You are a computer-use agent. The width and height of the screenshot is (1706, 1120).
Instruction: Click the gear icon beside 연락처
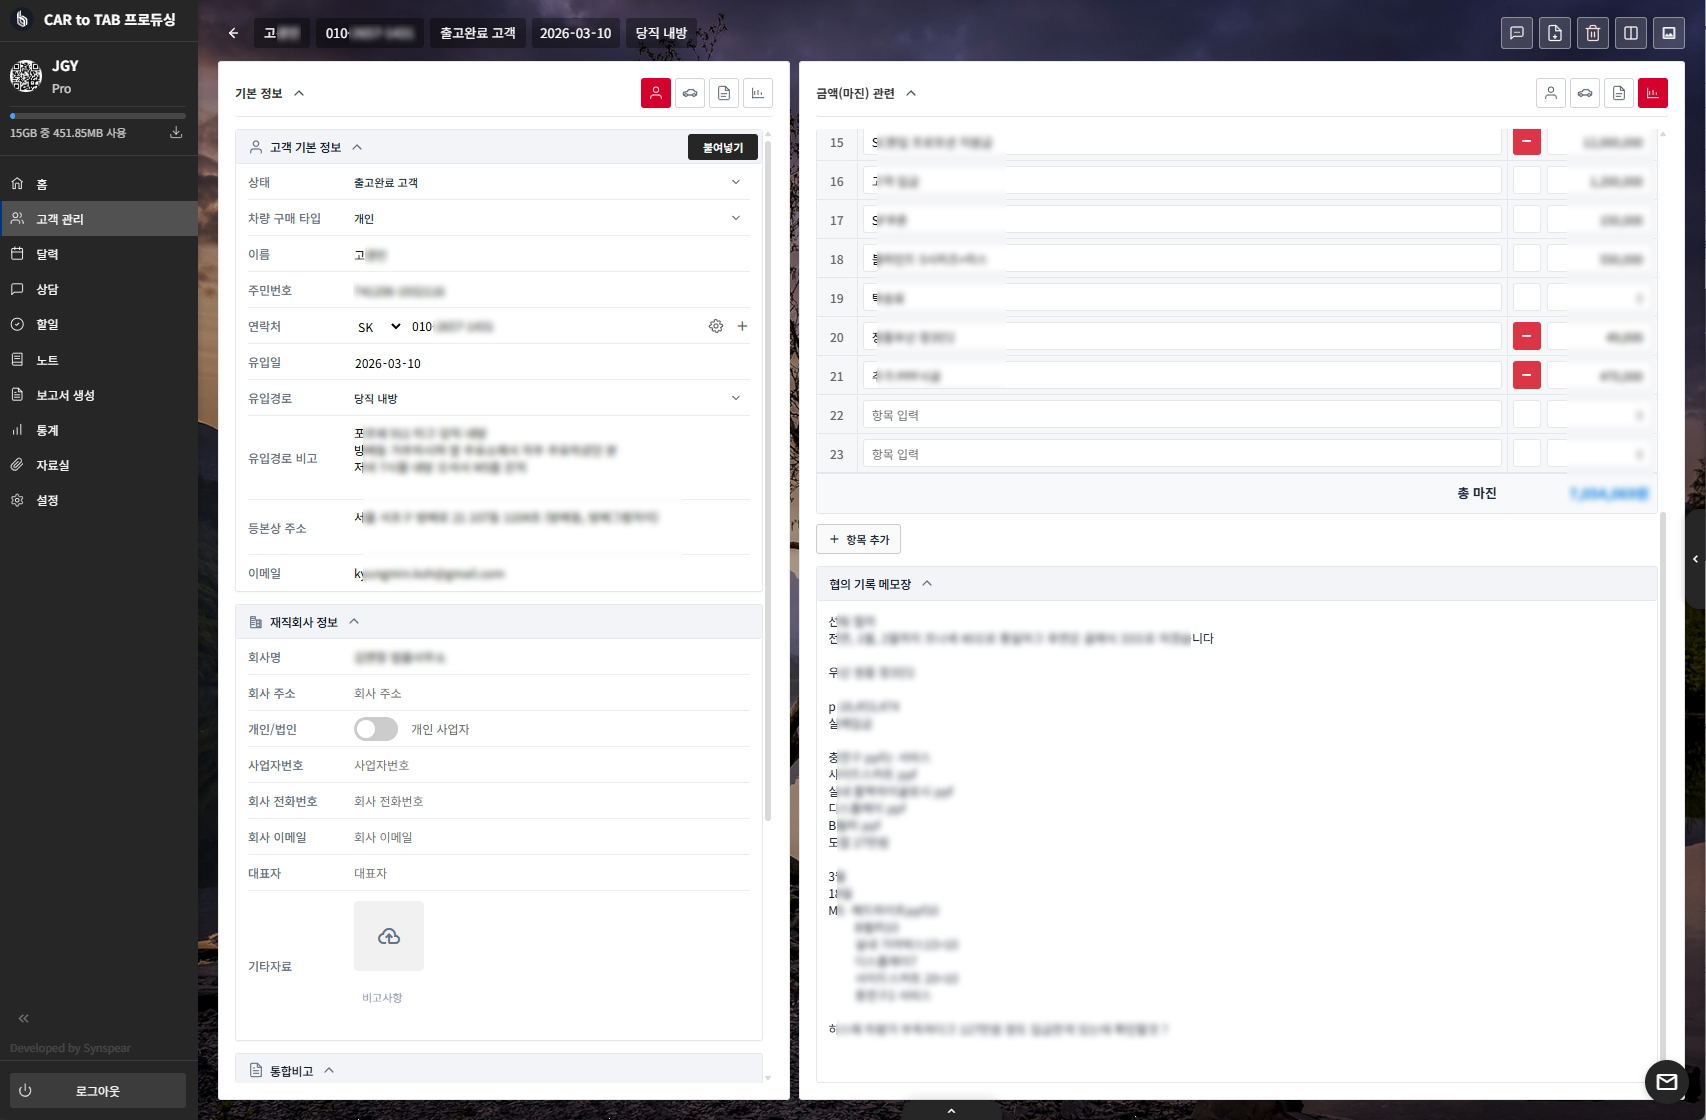(x=716, y=326)
